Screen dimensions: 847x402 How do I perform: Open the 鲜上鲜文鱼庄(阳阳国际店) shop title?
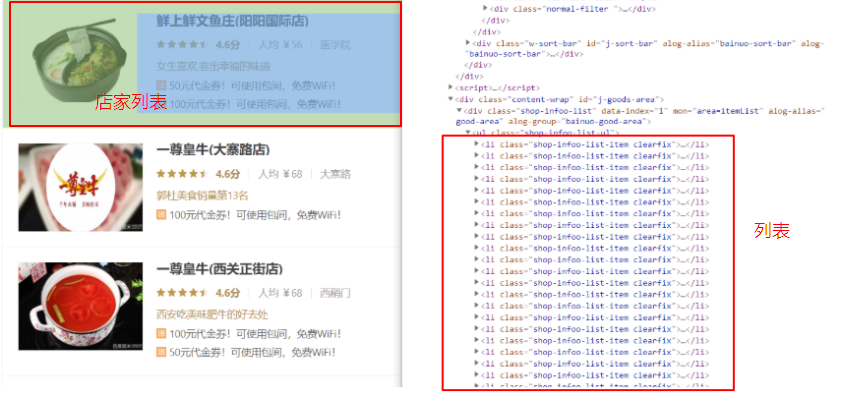click(x=233, y=21)
